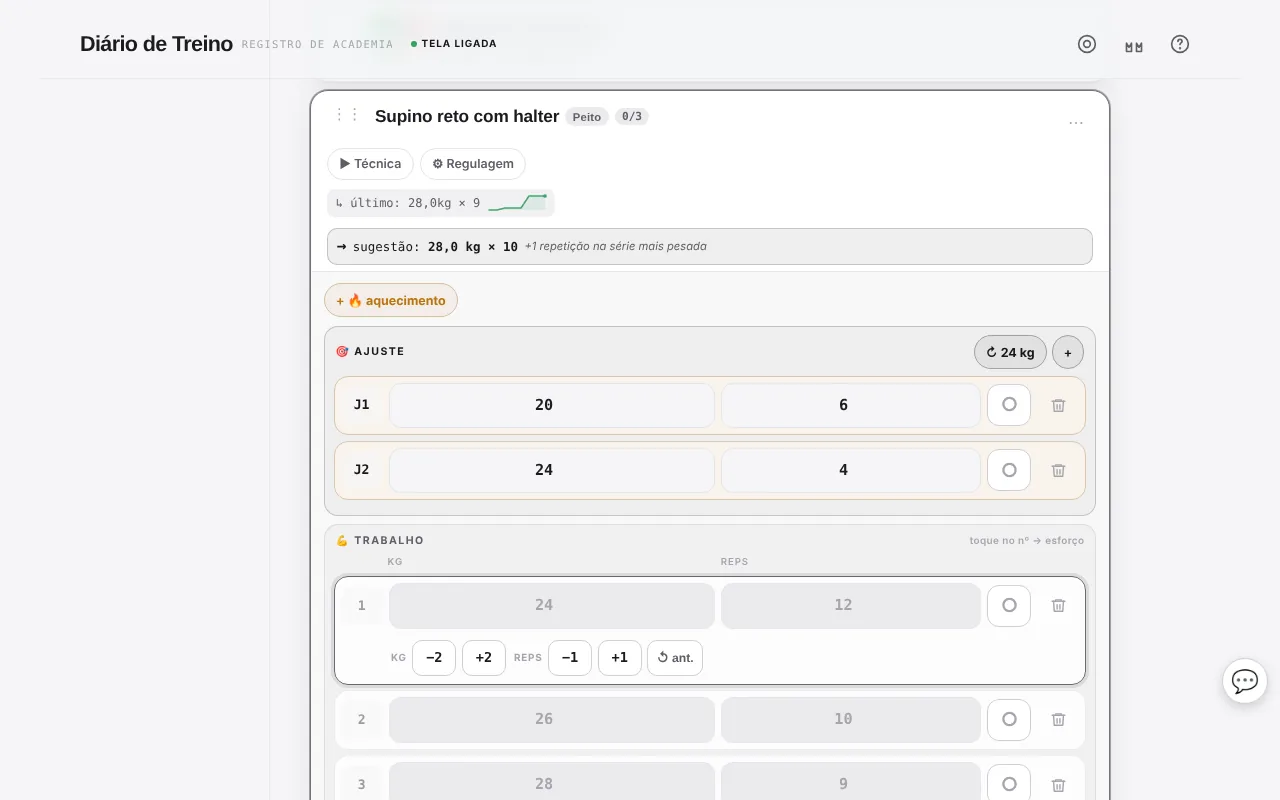Click the set number 1 for effort
Viewport: 1280px width, 800px height.
(x=362, y=605)
